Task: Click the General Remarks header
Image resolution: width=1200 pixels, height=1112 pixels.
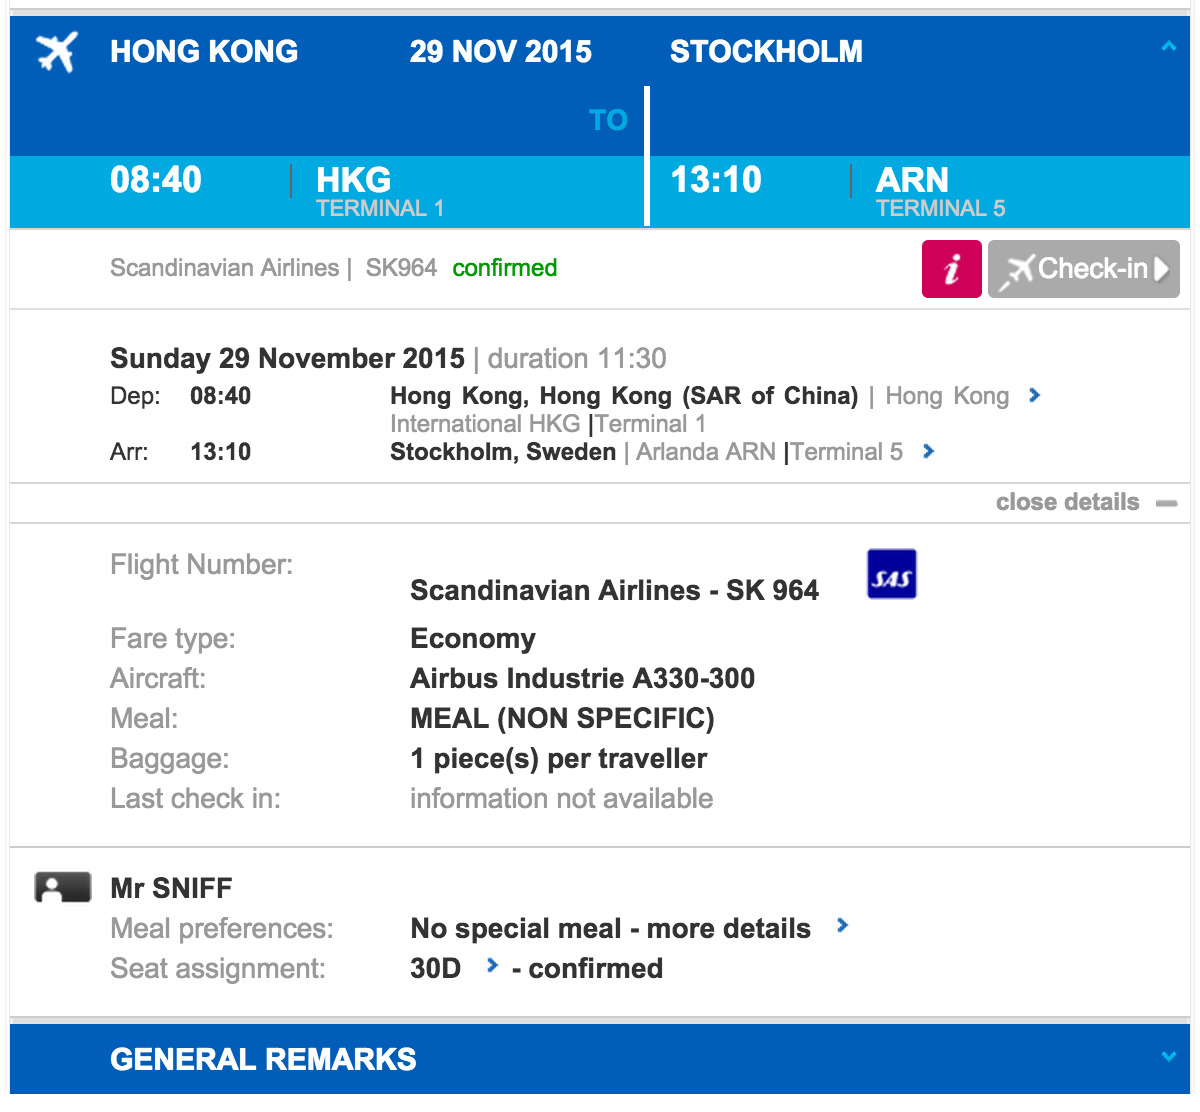Action: point(263,1059)
